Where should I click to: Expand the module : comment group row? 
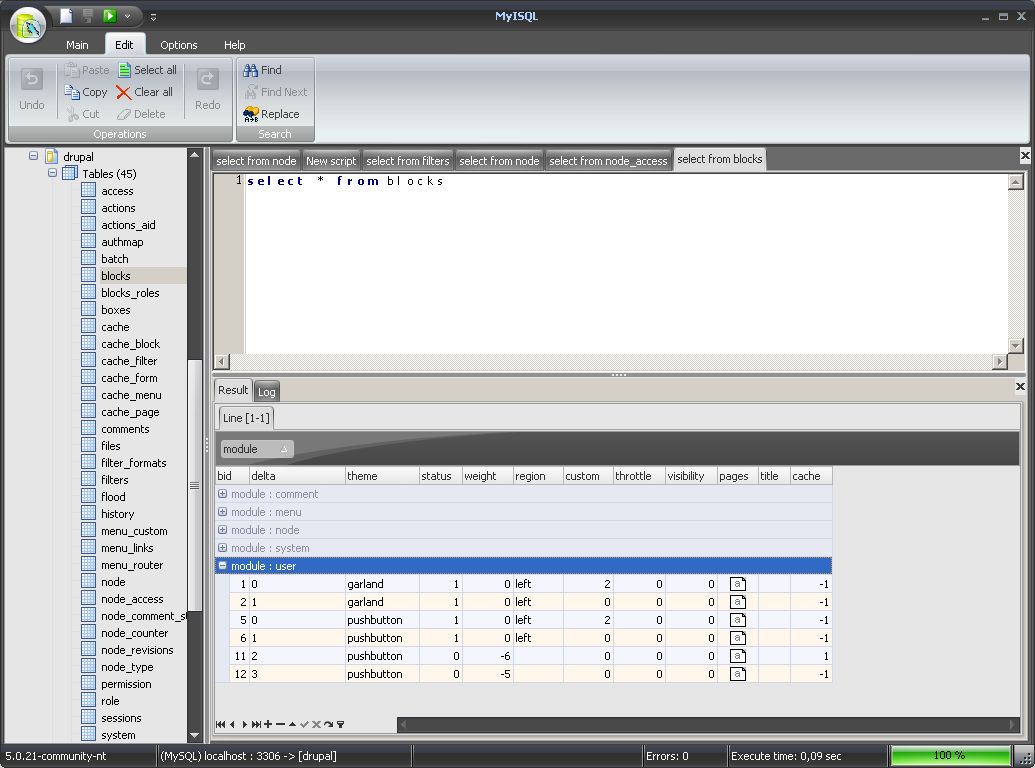point(222,494)
